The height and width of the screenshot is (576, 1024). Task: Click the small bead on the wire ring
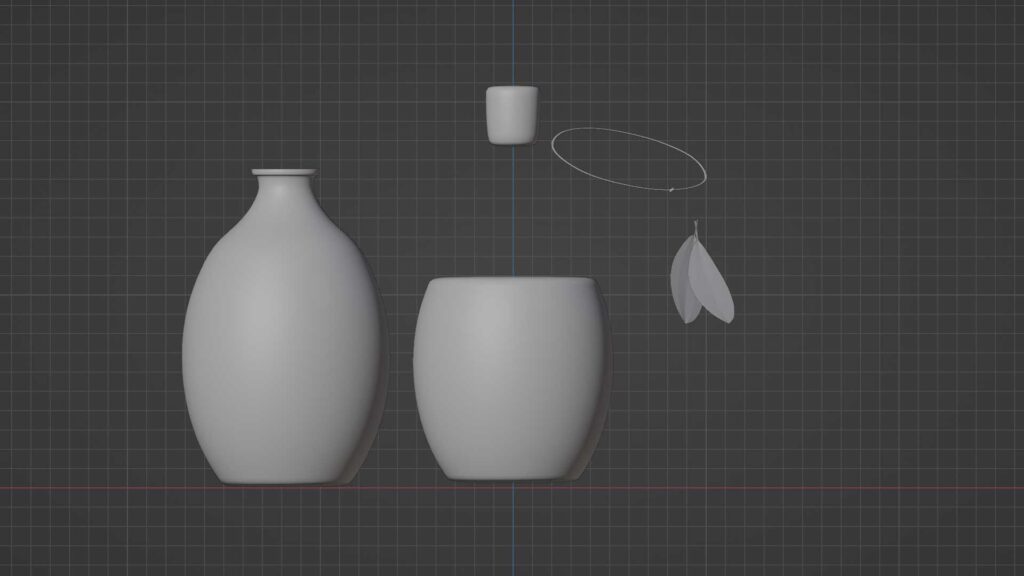[671, 189]
